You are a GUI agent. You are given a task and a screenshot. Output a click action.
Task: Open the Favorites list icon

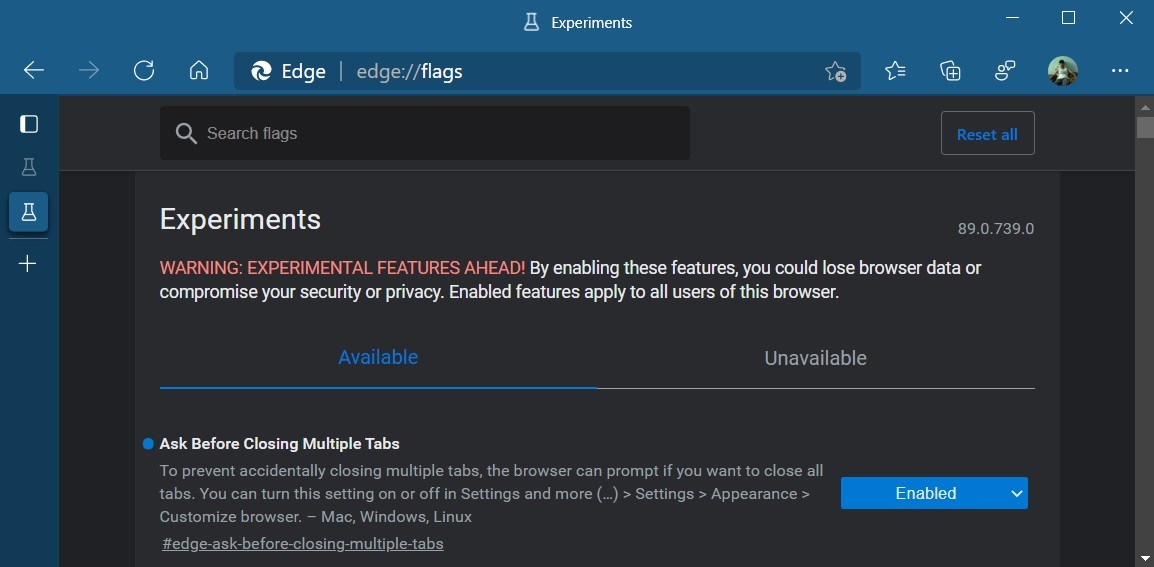[x=895, y=71]
